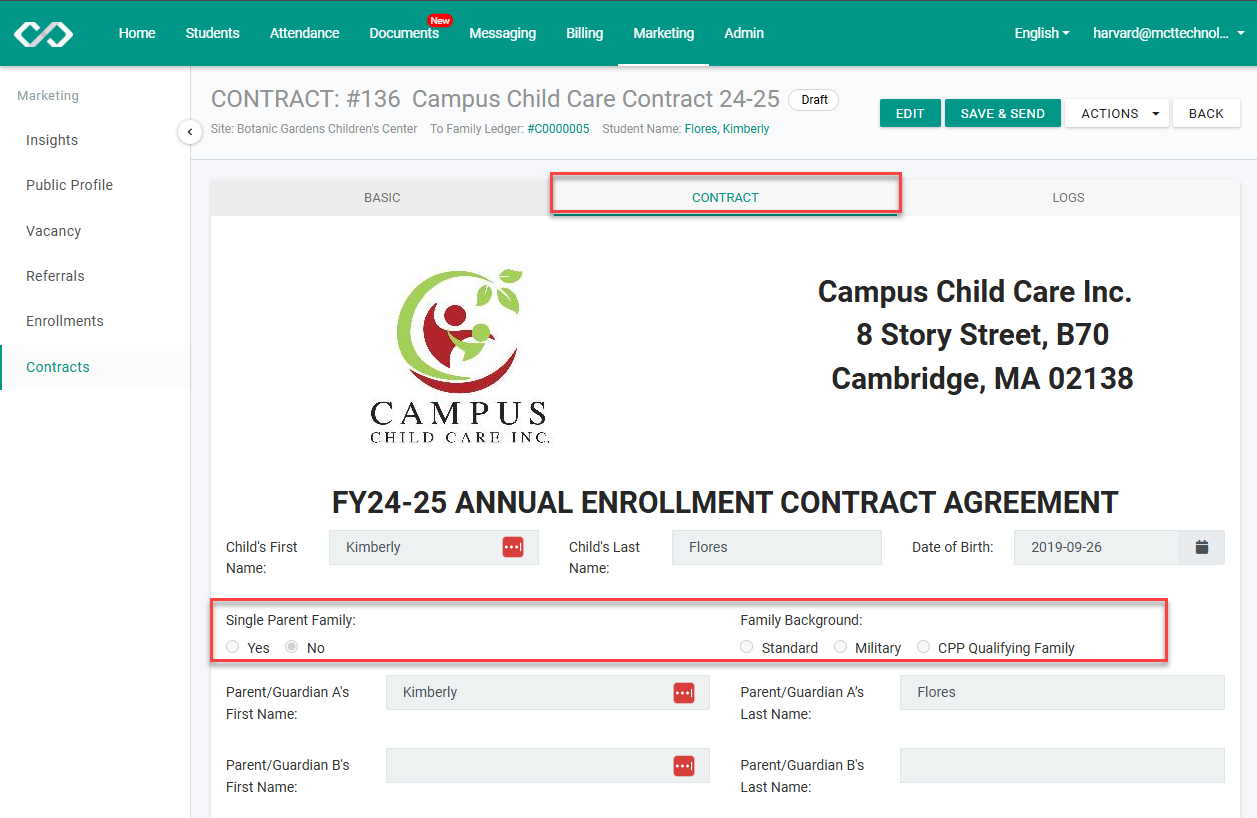The width and height of the screenshot is (1257, 818).
Task: Select No for Single Parent Family
Action: (x=292, y=647)
